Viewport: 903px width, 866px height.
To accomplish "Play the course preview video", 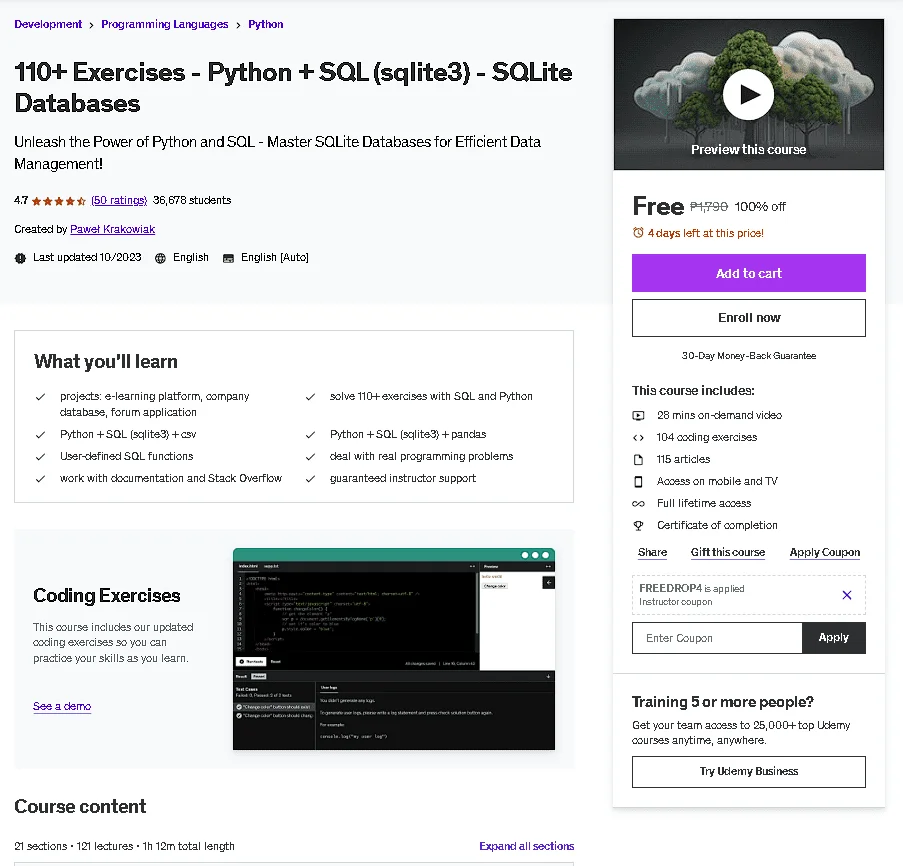I will click(748, 94).
